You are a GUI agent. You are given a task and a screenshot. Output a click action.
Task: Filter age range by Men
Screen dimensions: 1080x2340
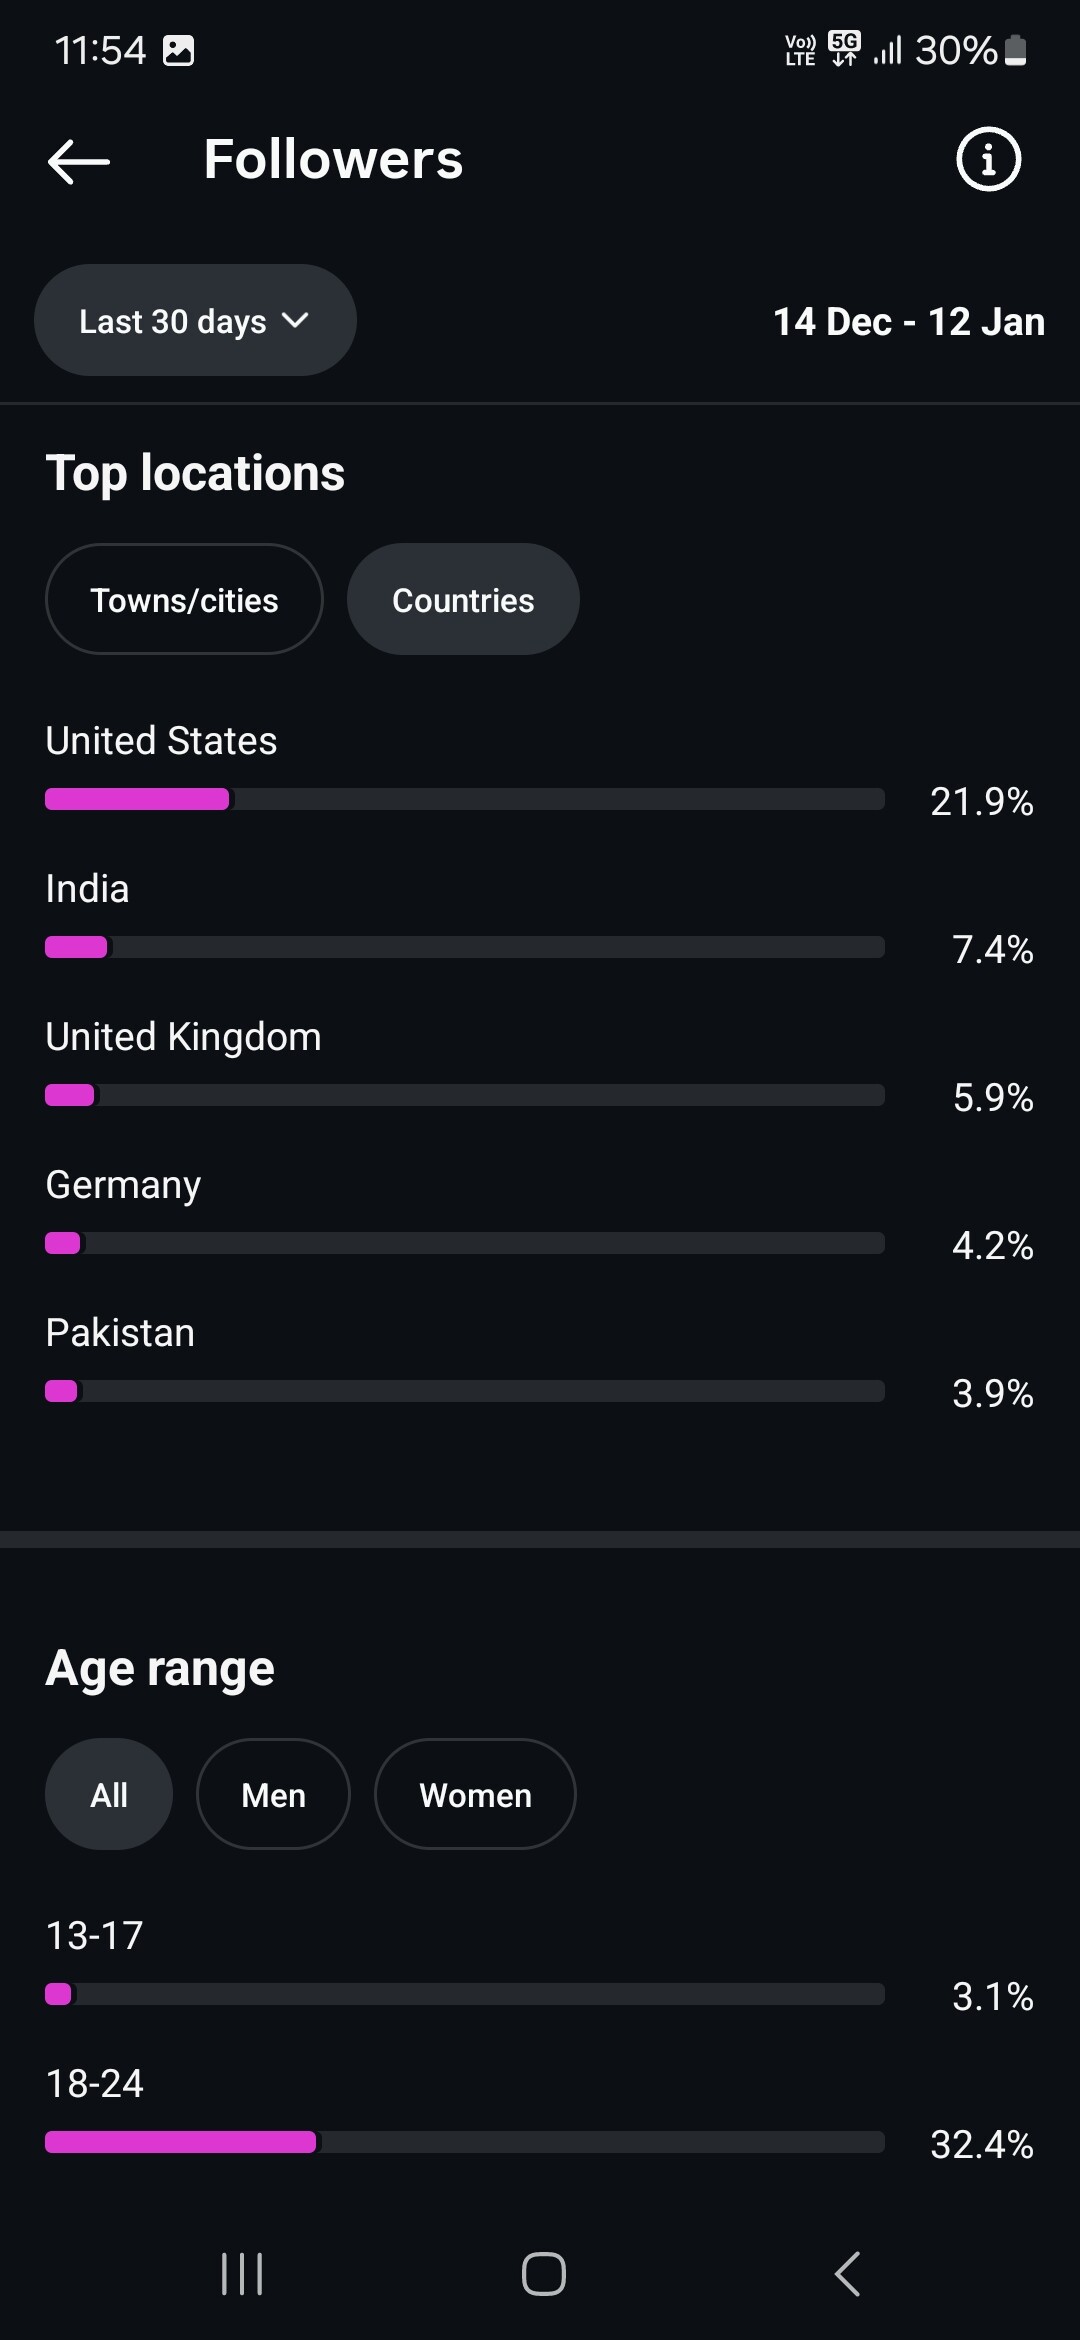pyautogui.click(x=273, y=1795)
